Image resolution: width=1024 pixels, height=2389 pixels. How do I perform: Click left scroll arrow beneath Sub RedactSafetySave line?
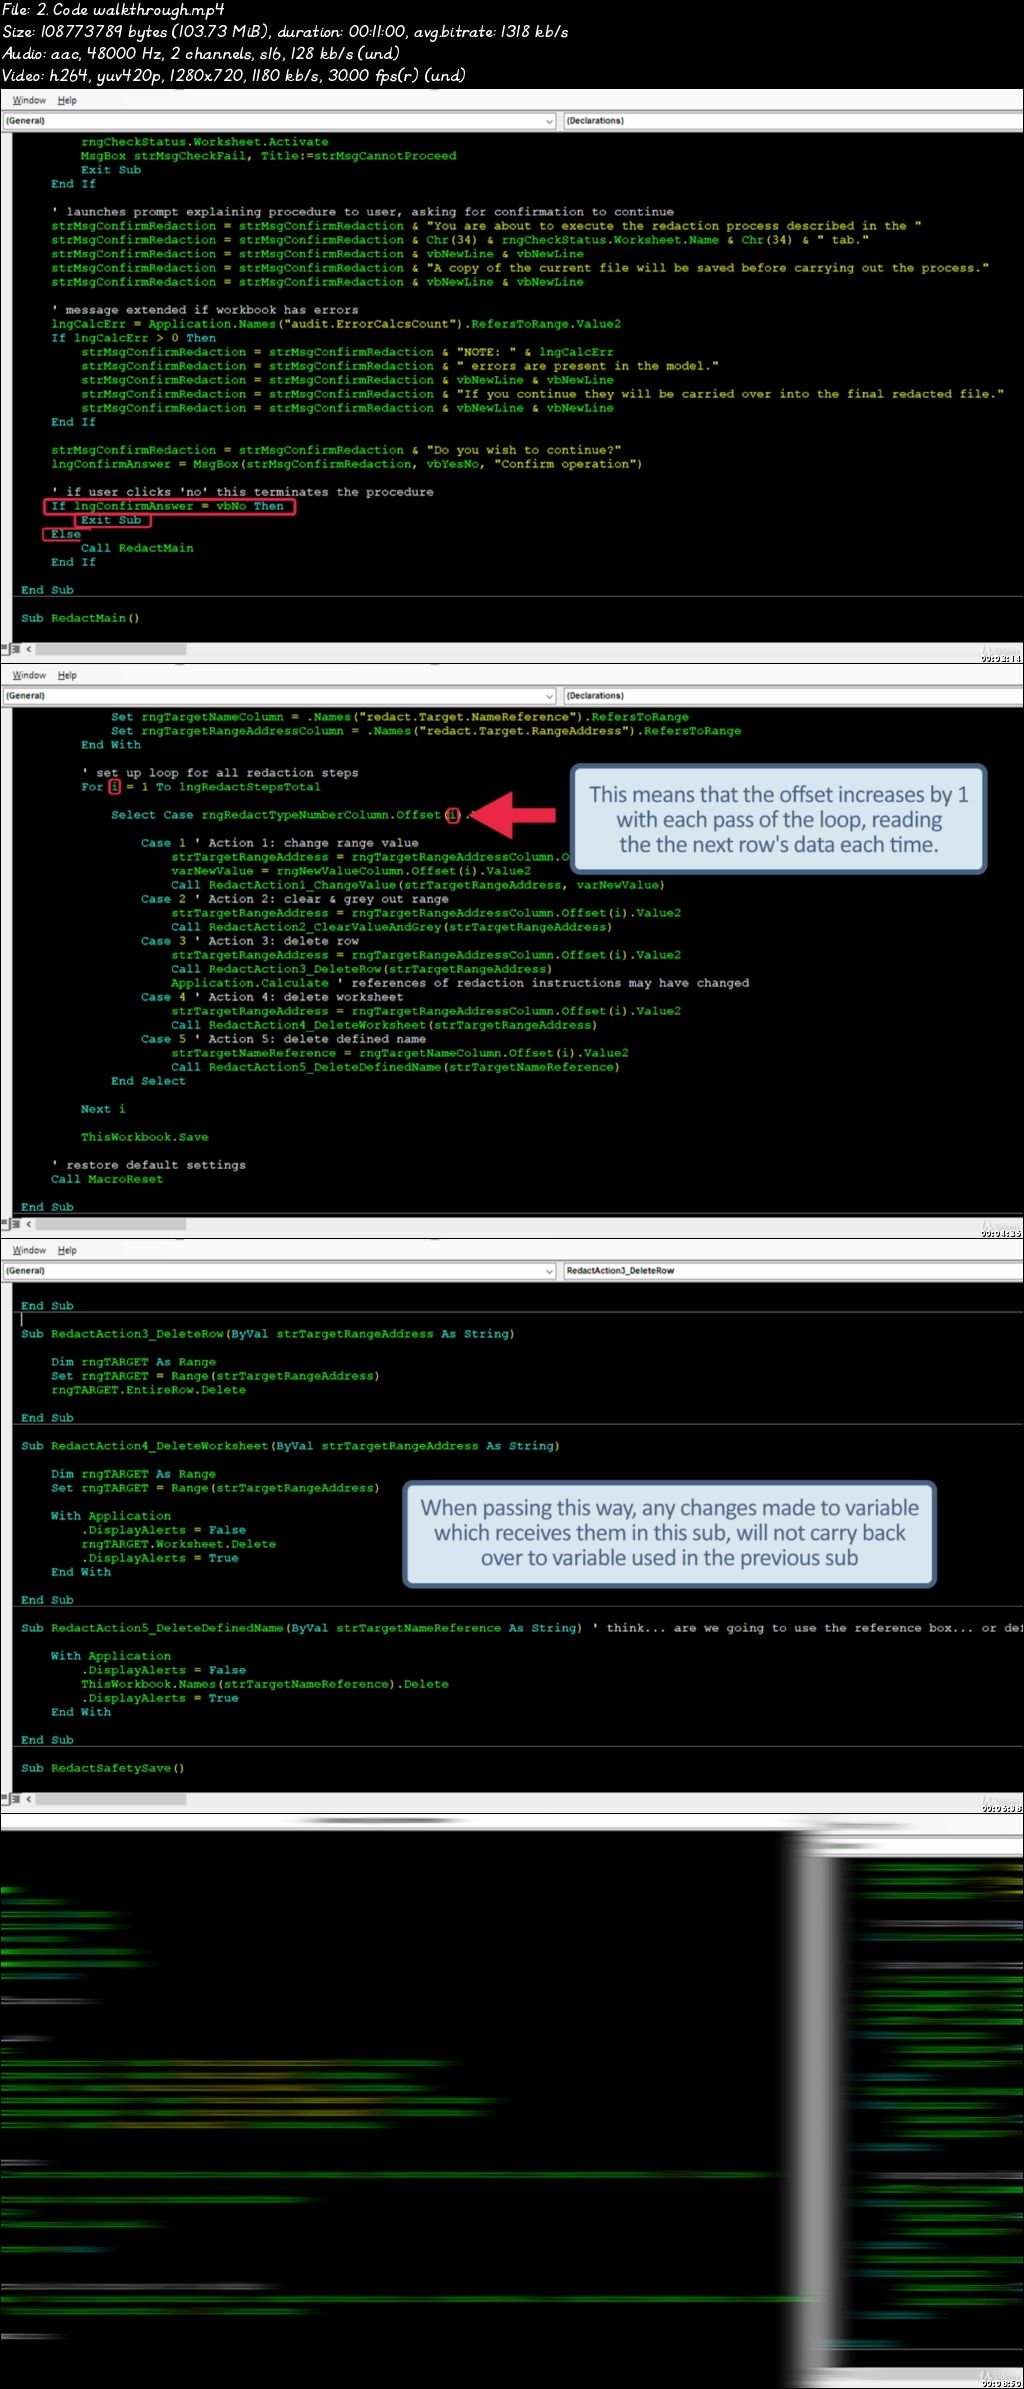pyautogui.click(x=29, y=1799)
